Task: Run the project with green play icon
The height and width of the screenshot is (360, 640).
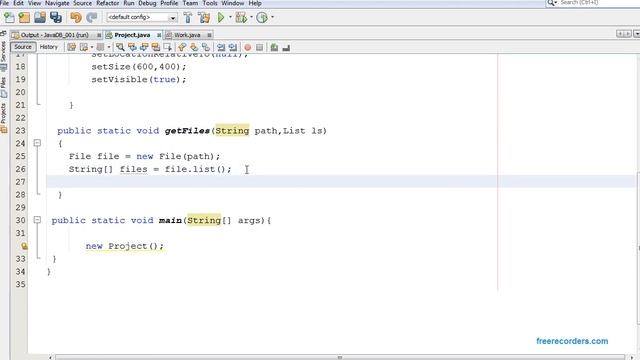Action: click(x=221, y=18)
